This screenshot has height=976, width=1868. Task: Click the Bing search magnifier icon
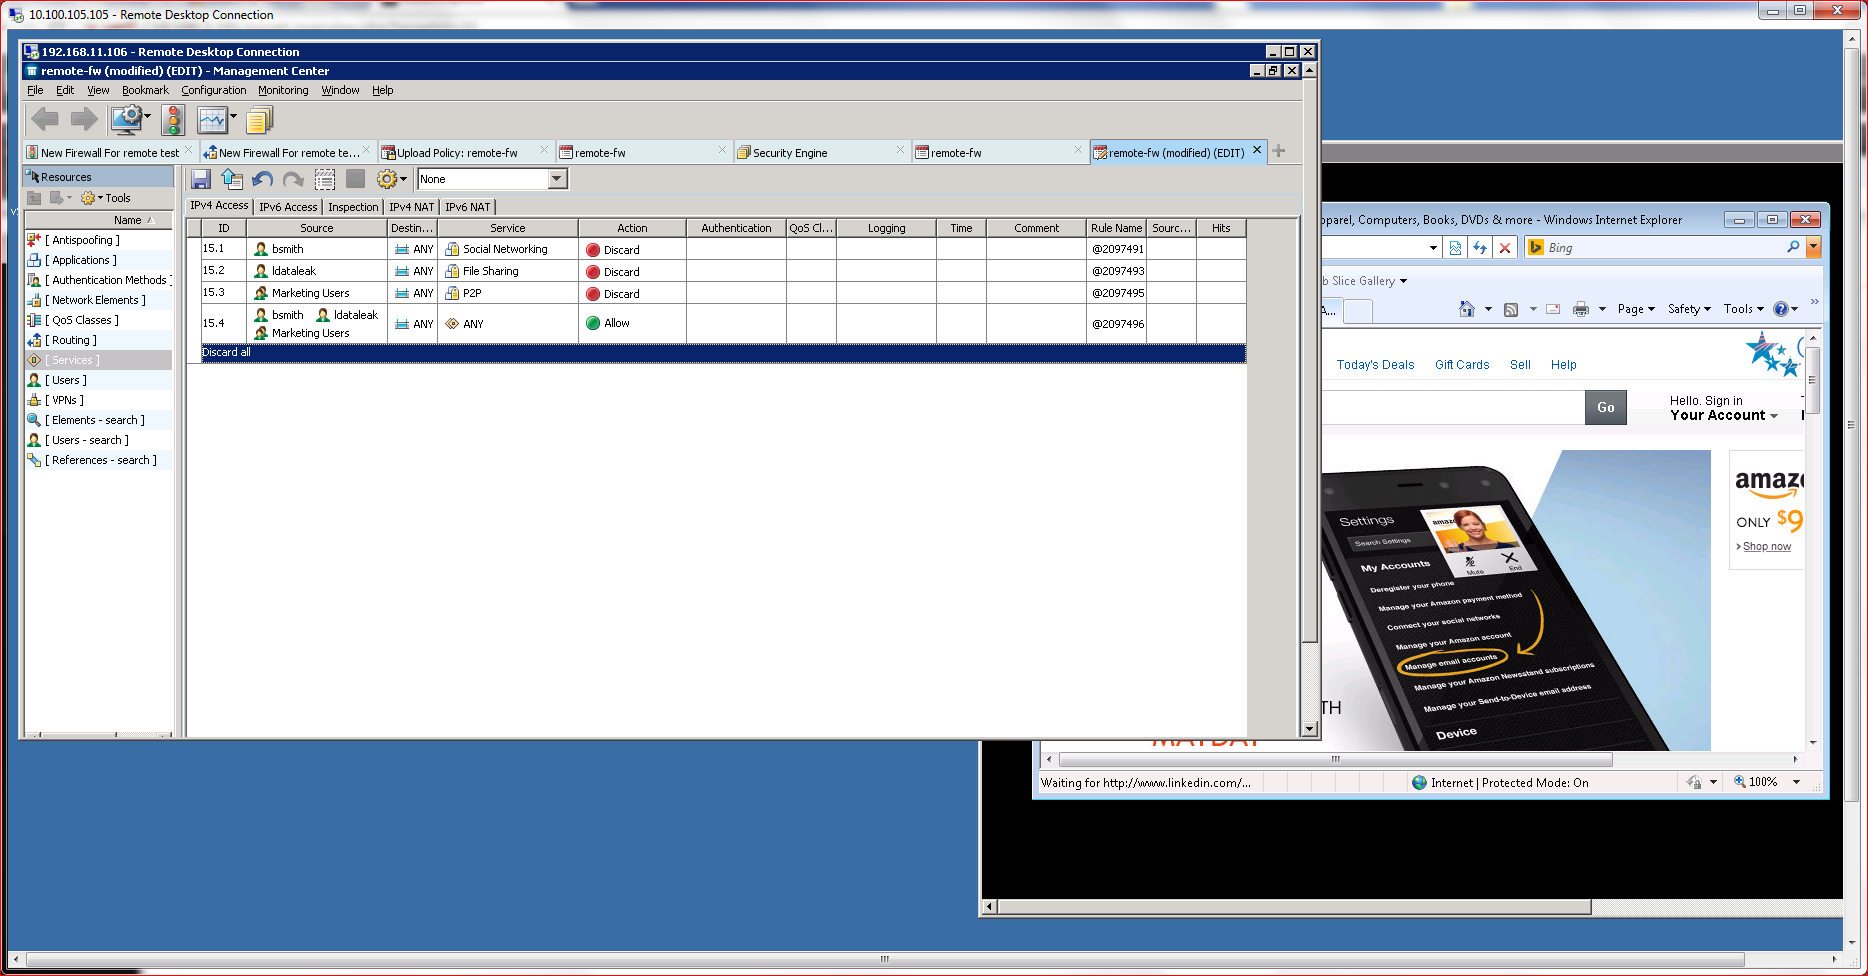[x=1793, y=247]
